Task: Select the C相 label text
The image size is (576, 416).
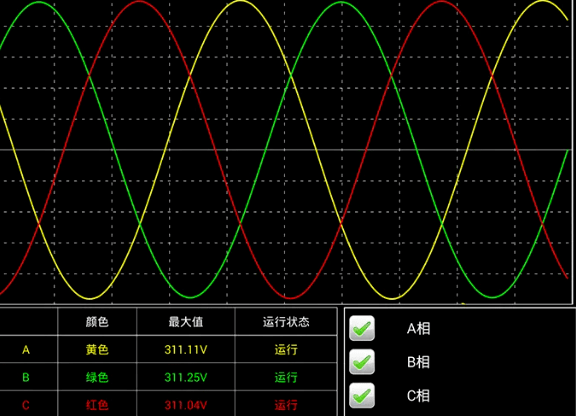Action: (x=418, y=396)
